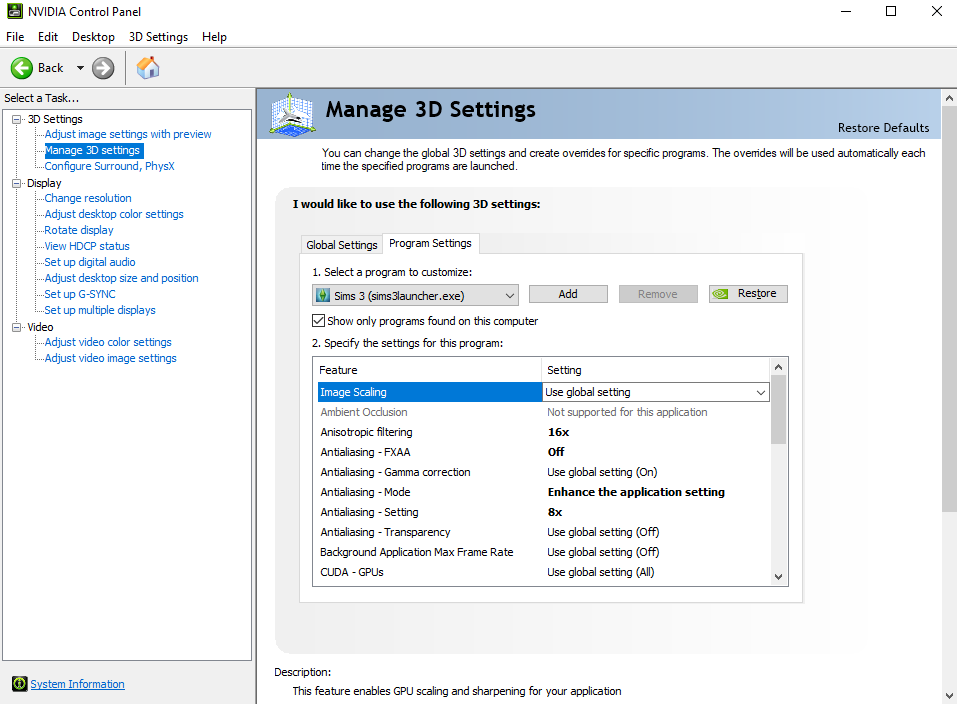Open Configure Surround, PhysX

click(x=109, y=166)
